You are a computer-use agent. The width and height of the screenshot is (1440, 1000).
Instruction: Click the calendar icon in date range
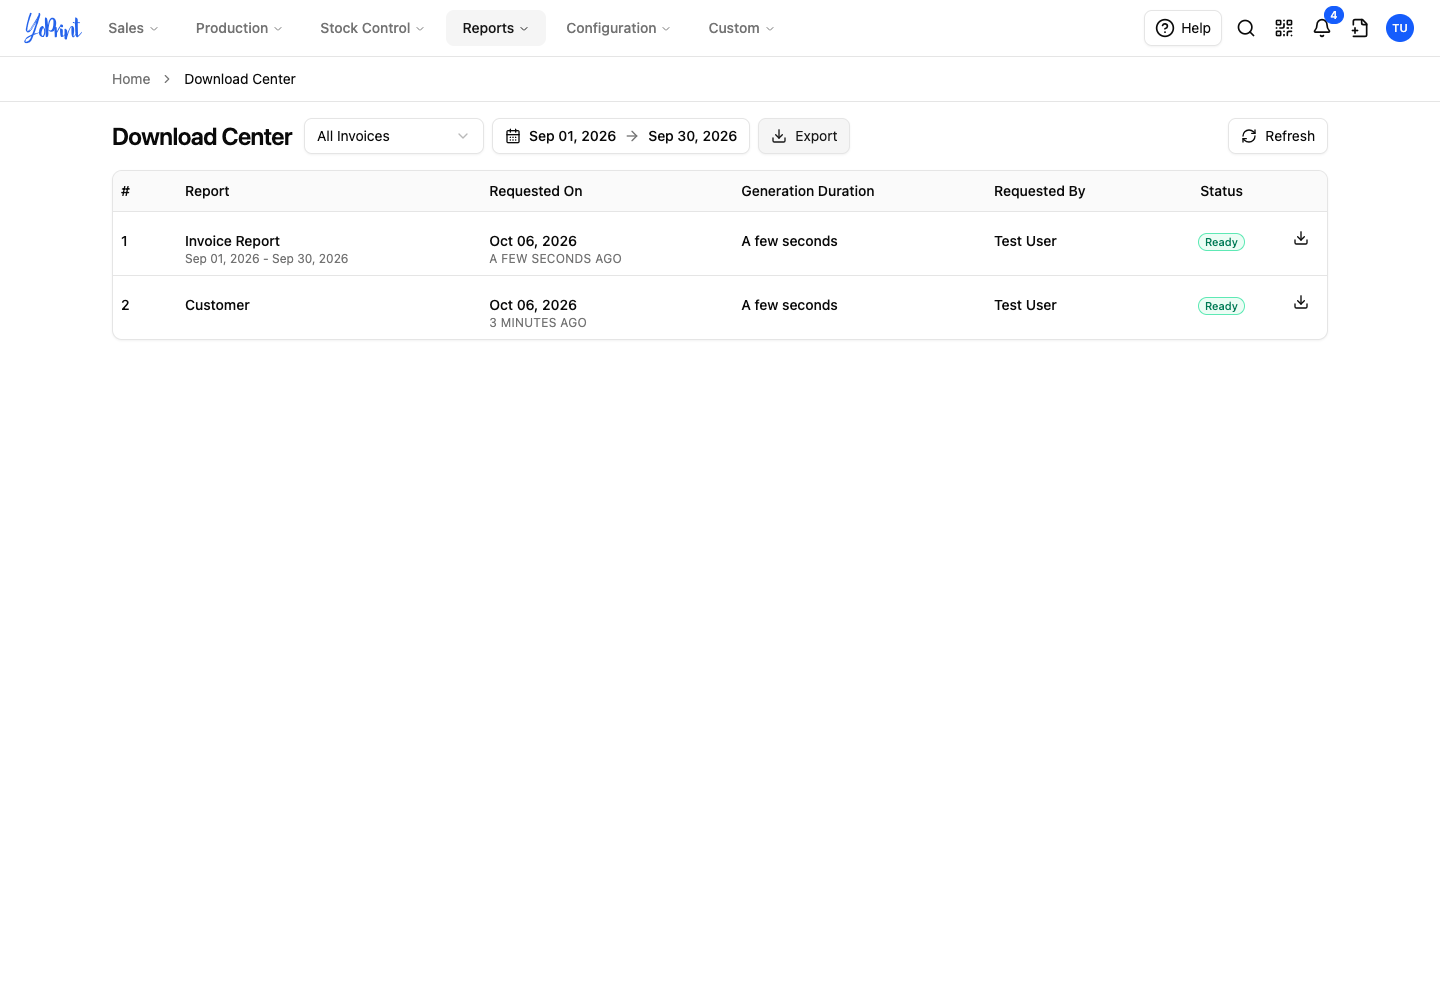click(513, 136)
